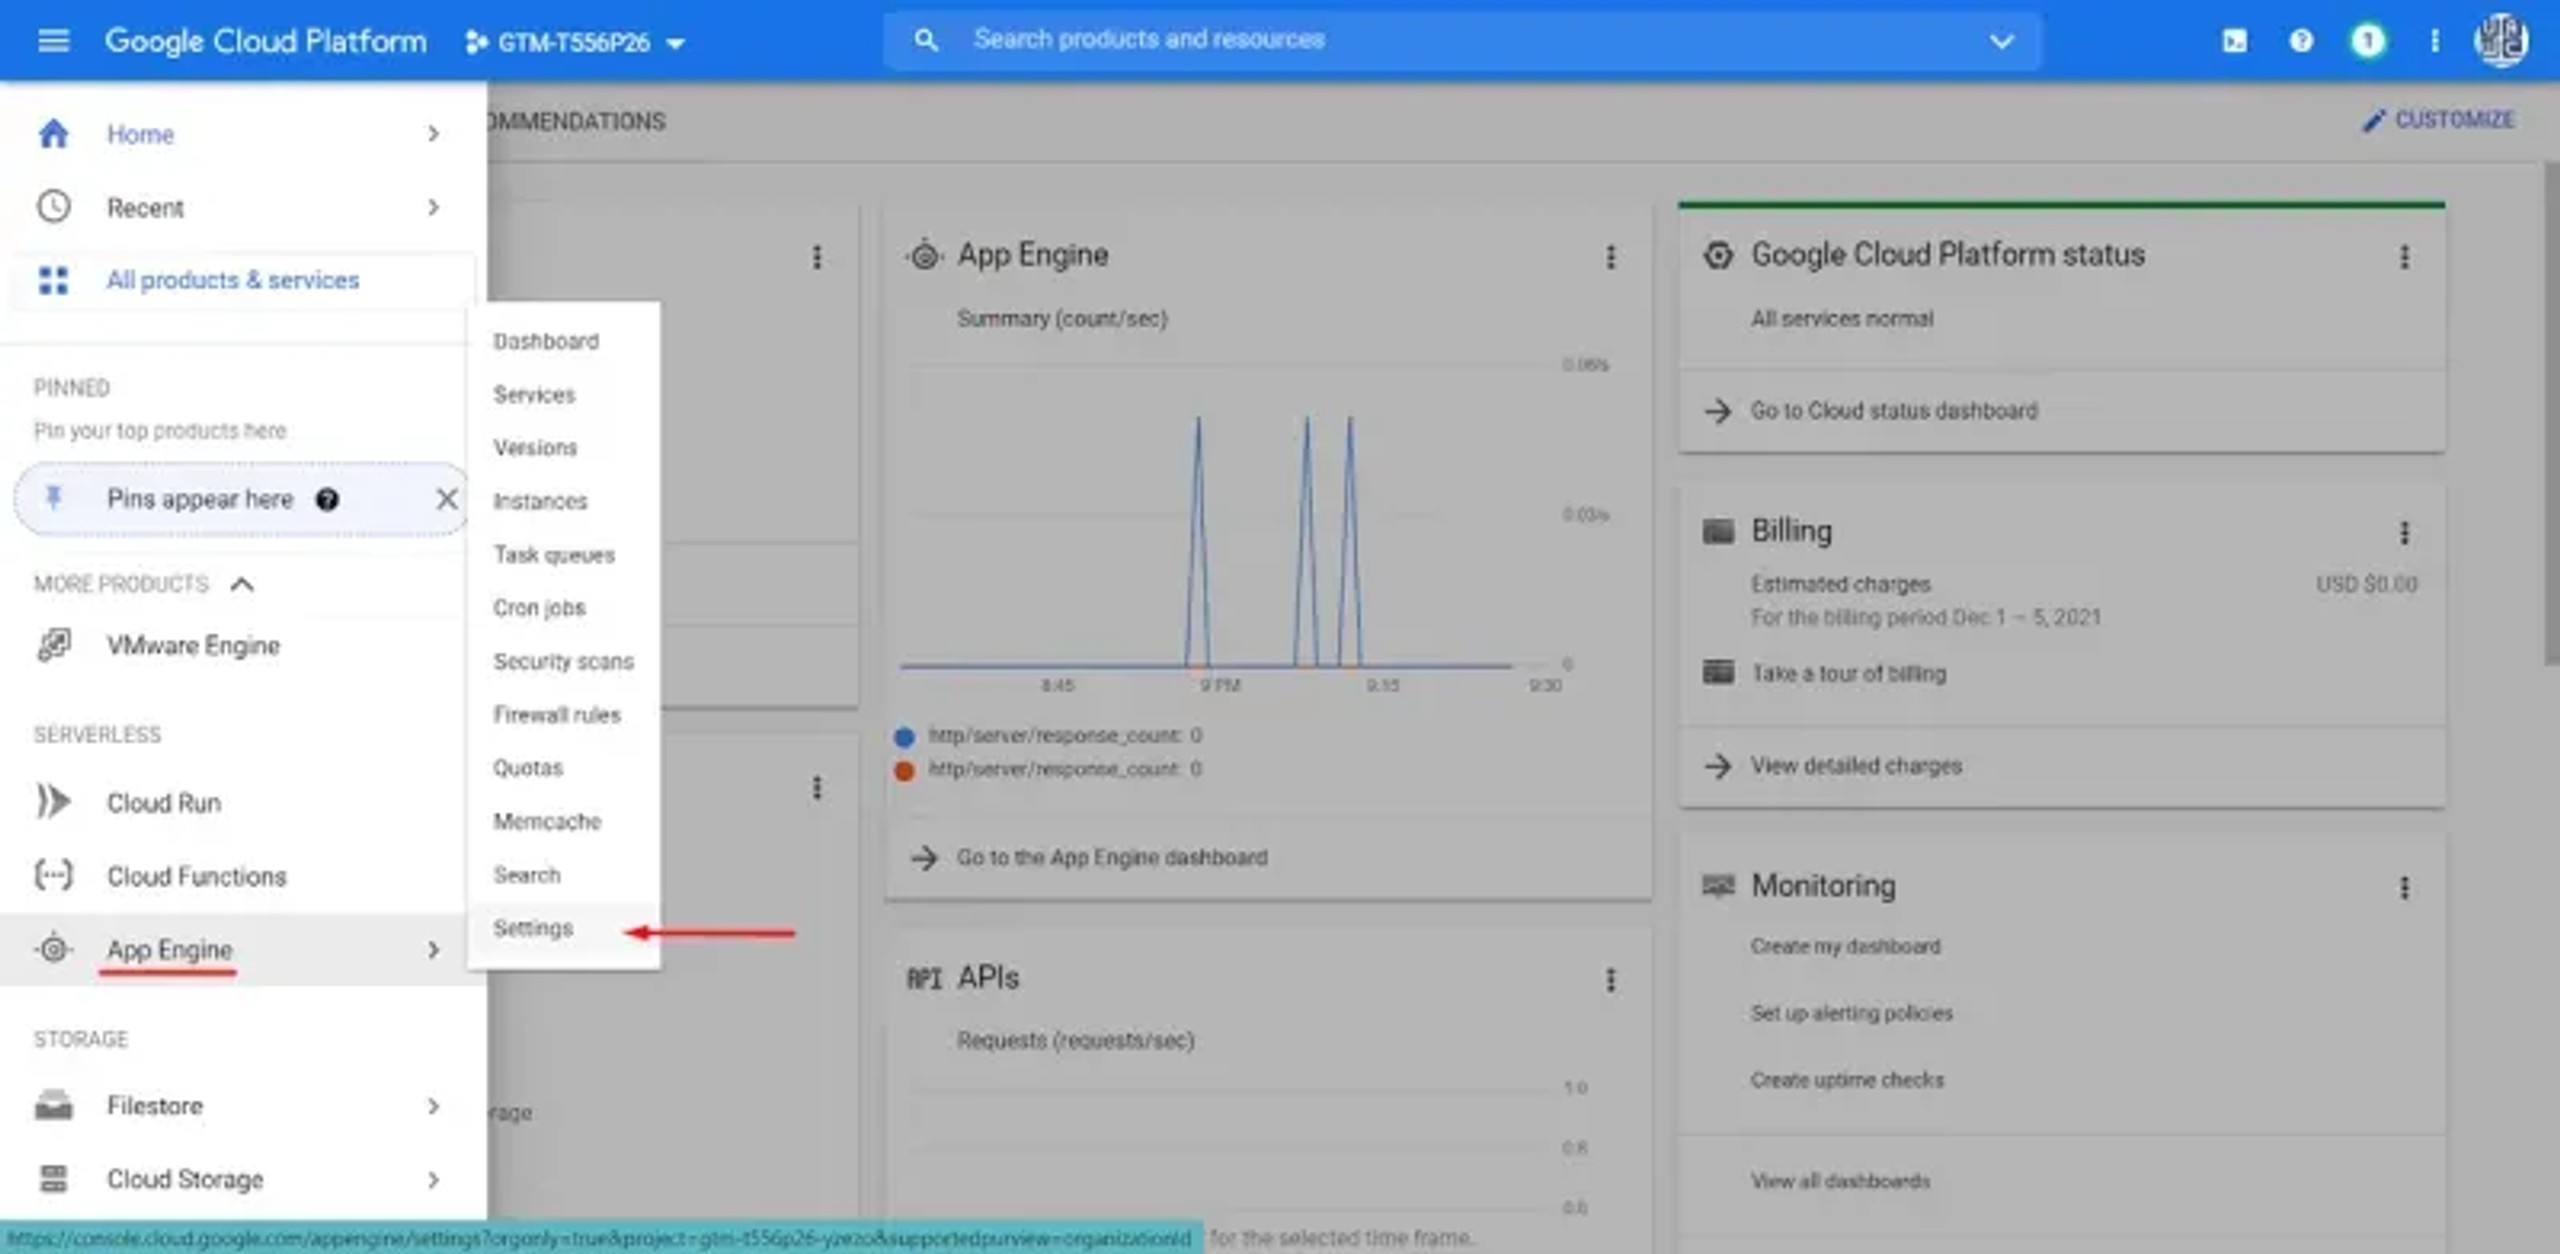Open the help question mark icon
This screenshot has width=2560, height=1254.
tap(2301, 41)
